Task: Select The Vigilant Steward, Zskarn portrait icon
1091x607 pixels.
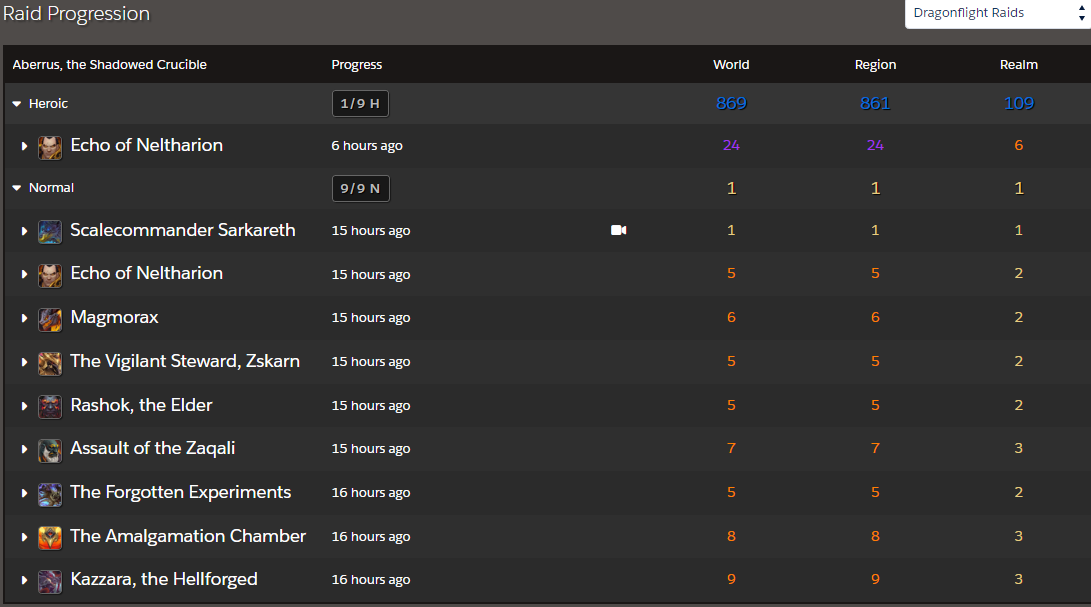Action: 49,362
